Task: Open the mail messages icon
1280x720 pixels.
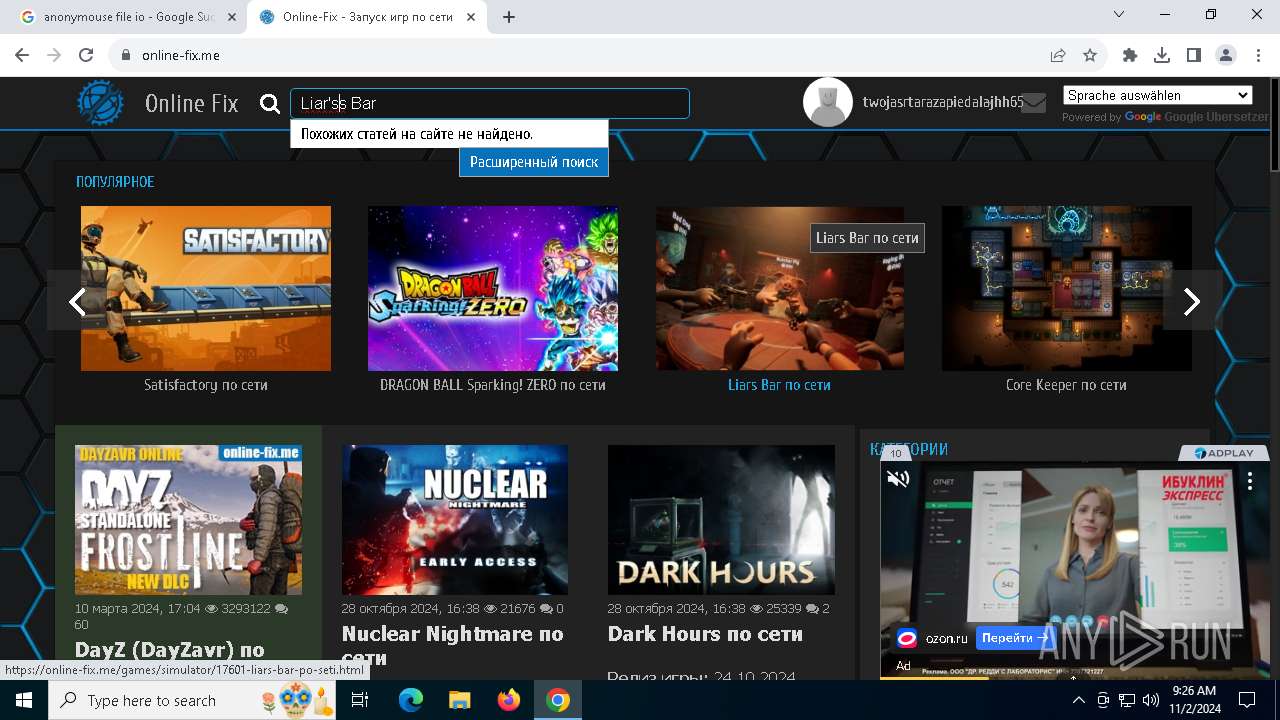Action: (x=1034, y=103)
